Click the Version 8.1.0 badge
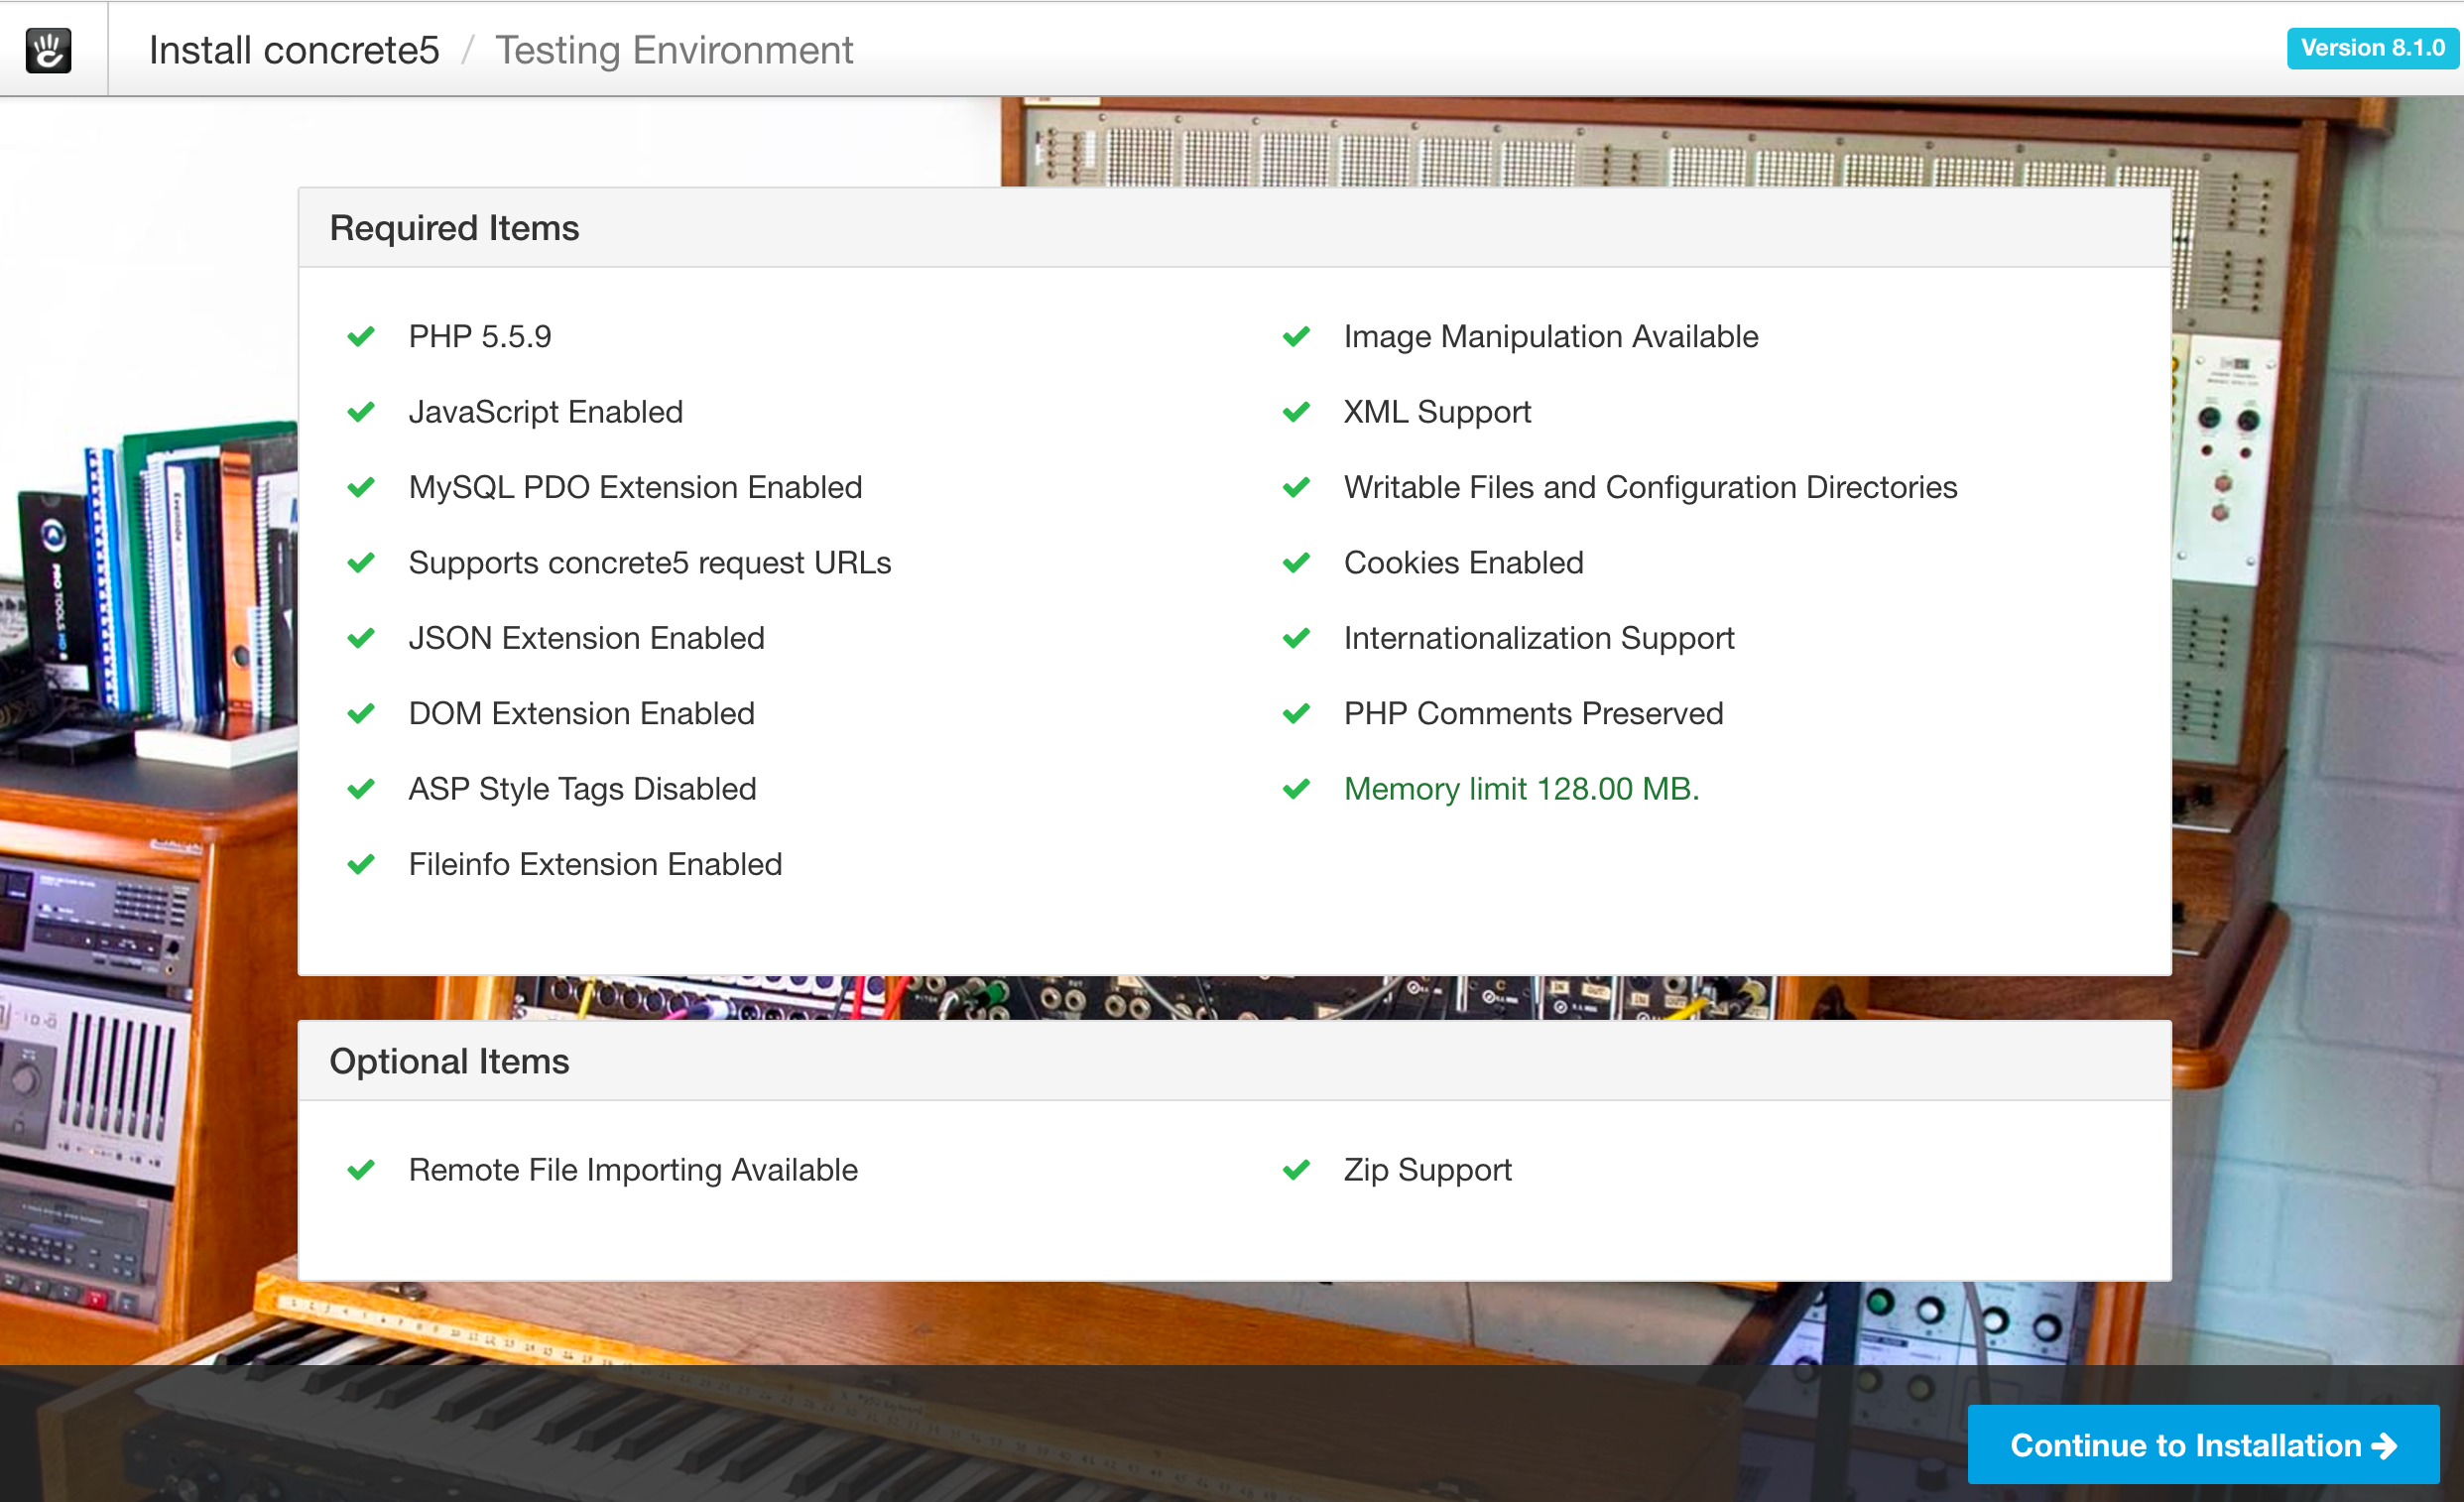Screen dimensions: 2464x1502 click(x=2372, y=47)
